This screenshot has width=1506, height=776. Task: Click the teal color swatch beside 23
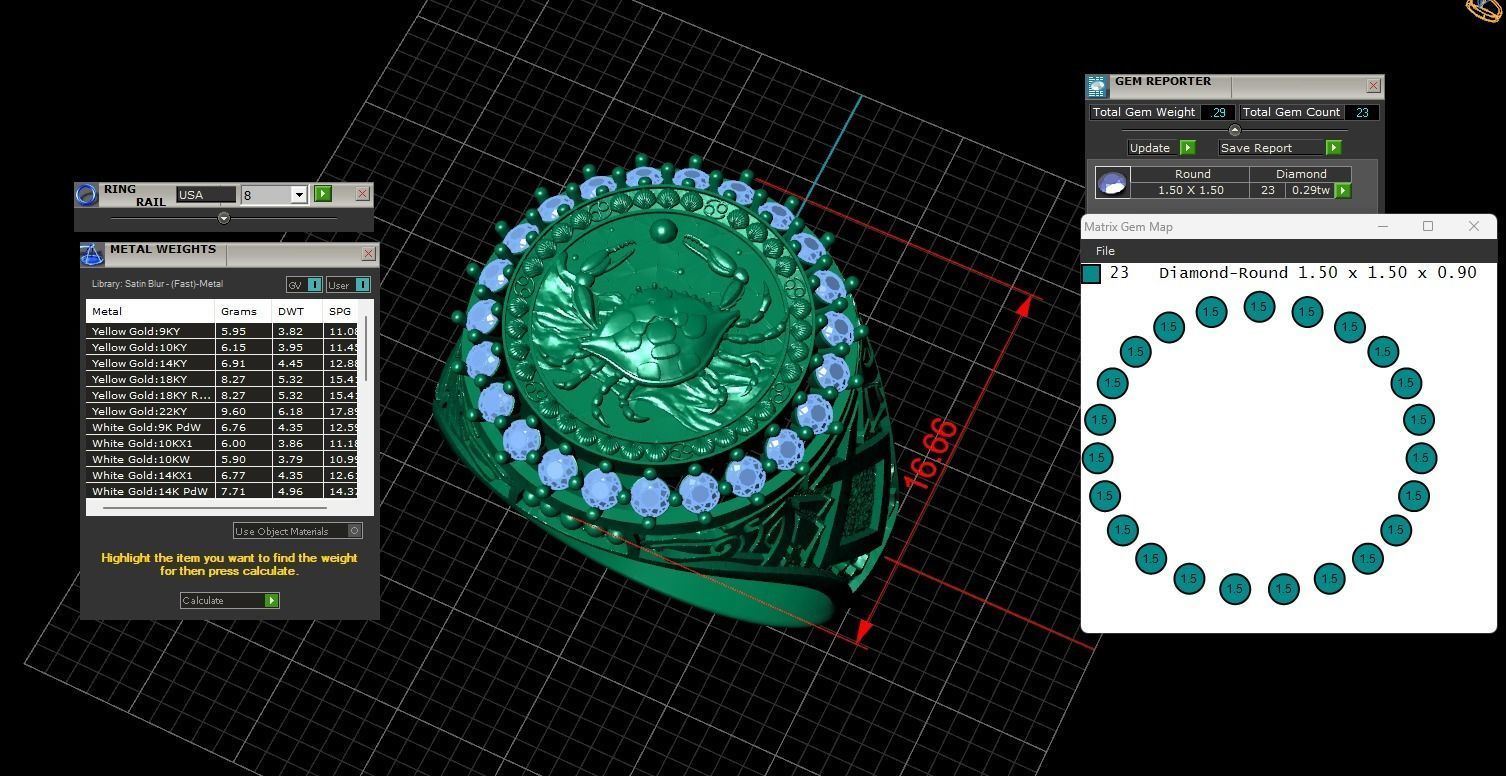tap(1092, 273)
